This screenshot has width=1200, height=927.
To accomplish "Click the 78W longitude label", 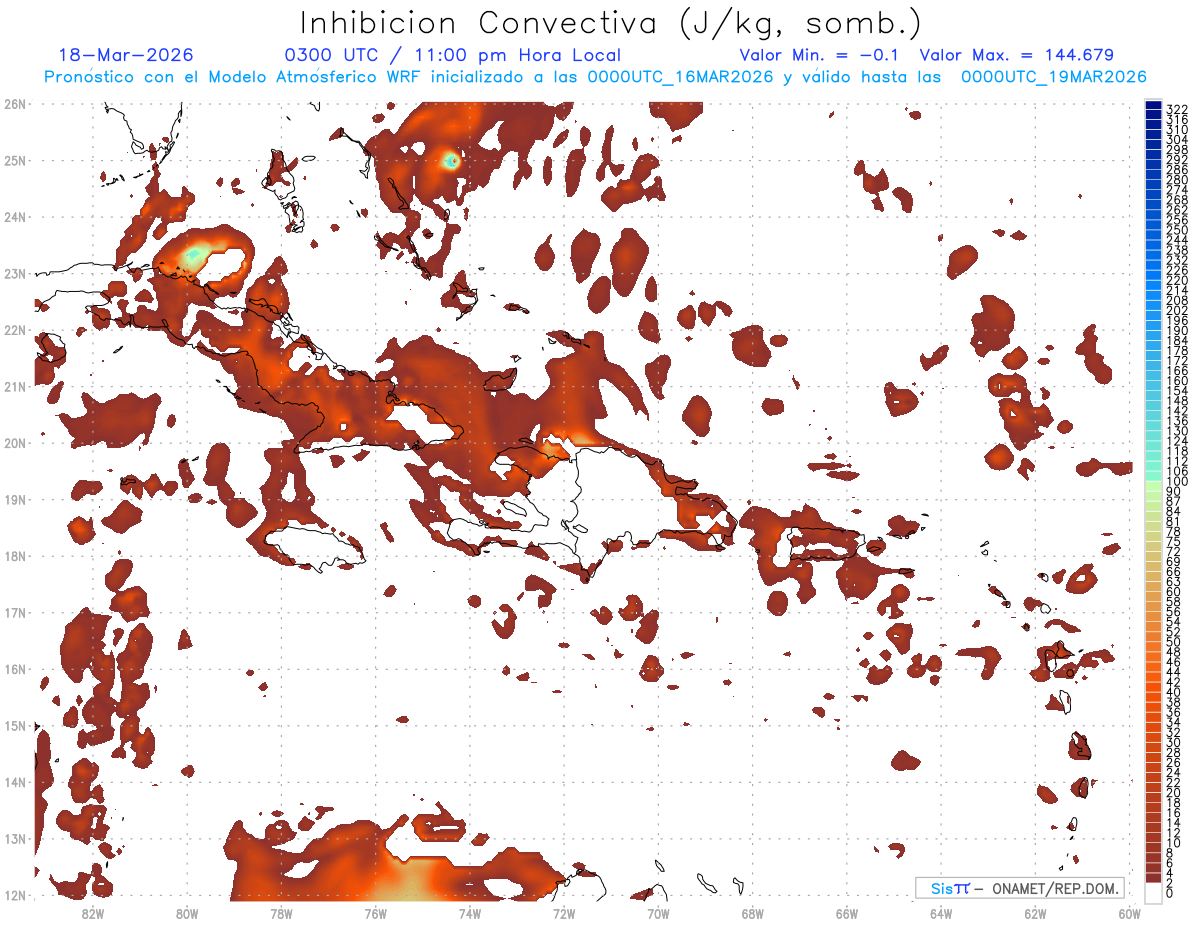I will coord(281,914).
